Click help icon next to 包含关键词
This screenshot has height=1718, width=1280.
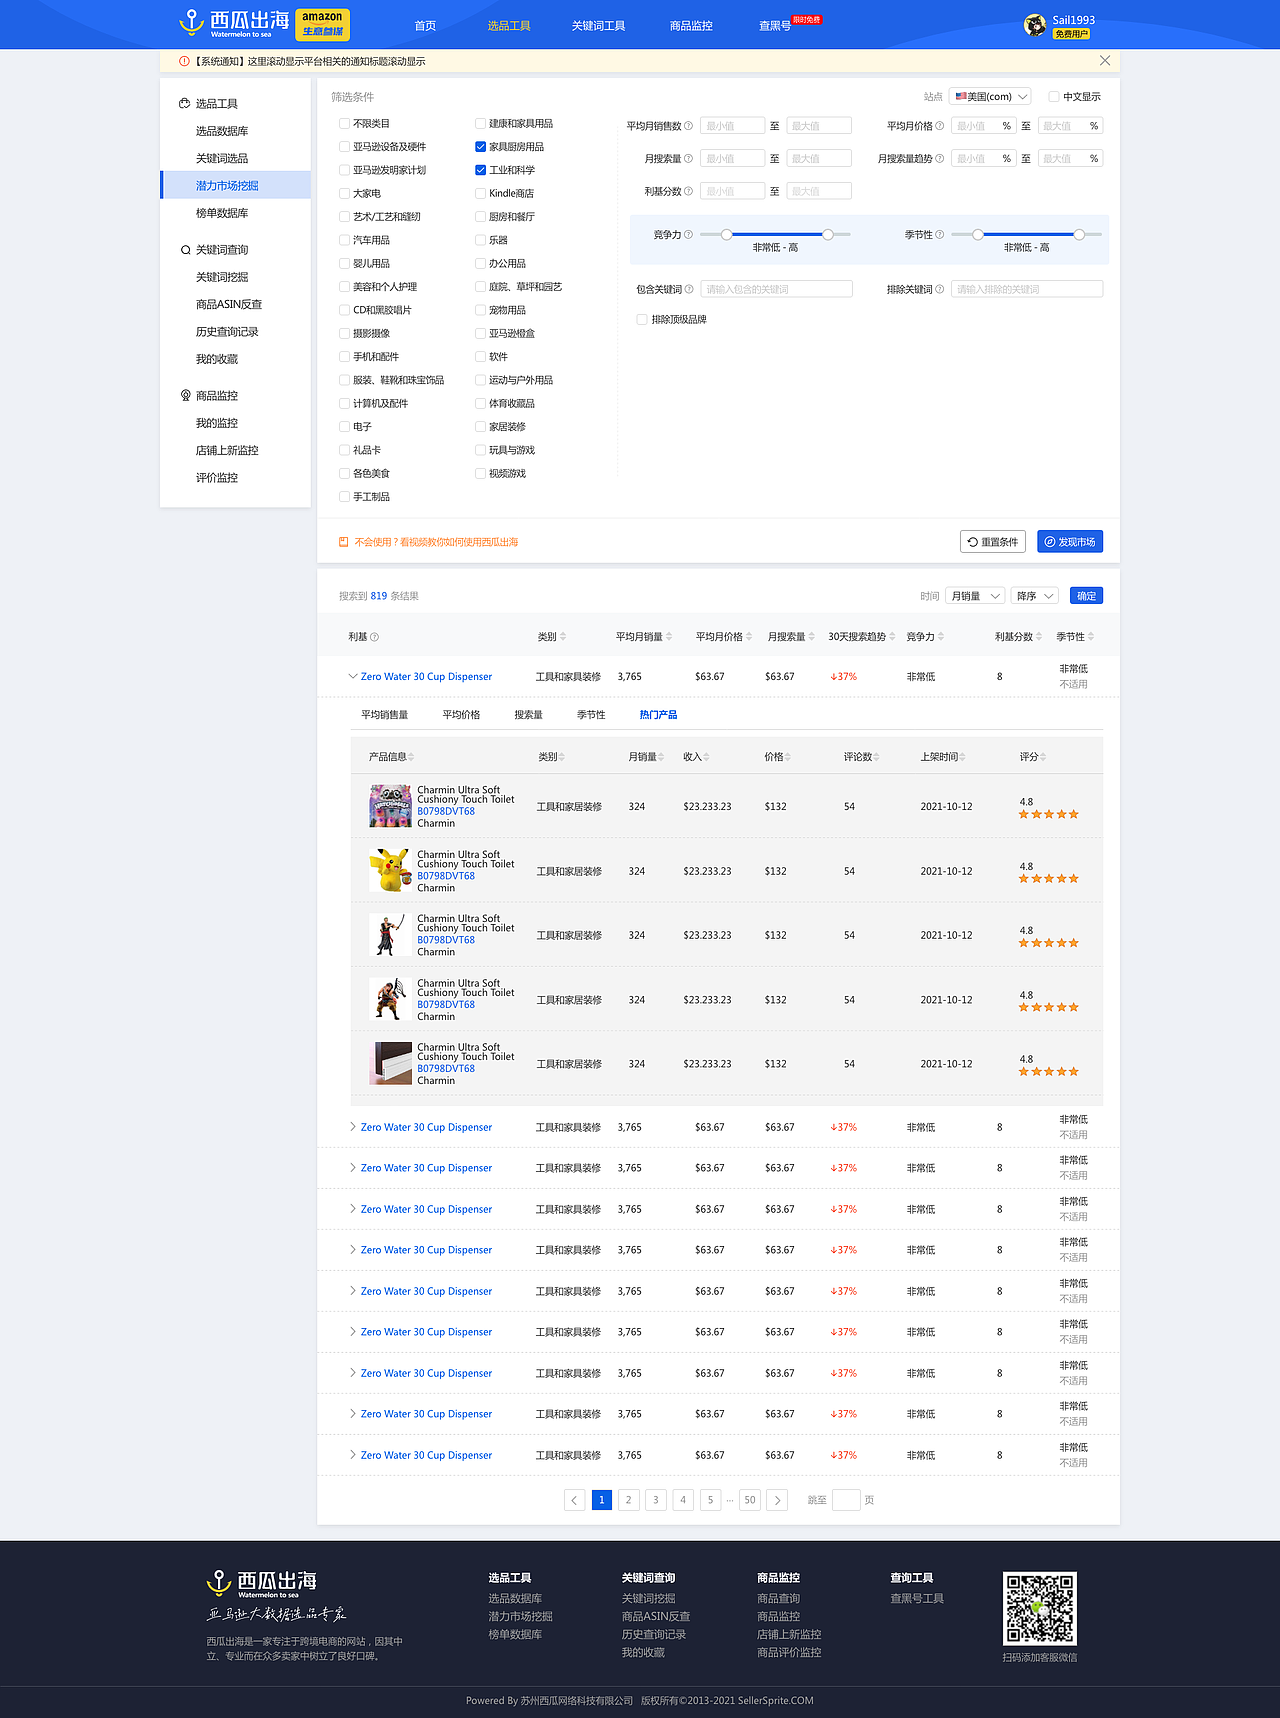(x=688, y=290)
